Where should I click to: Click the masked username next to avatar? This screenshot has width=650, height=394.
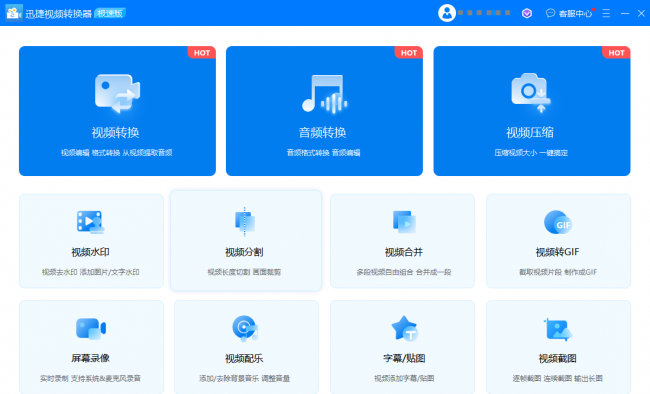tap(484, 13)
